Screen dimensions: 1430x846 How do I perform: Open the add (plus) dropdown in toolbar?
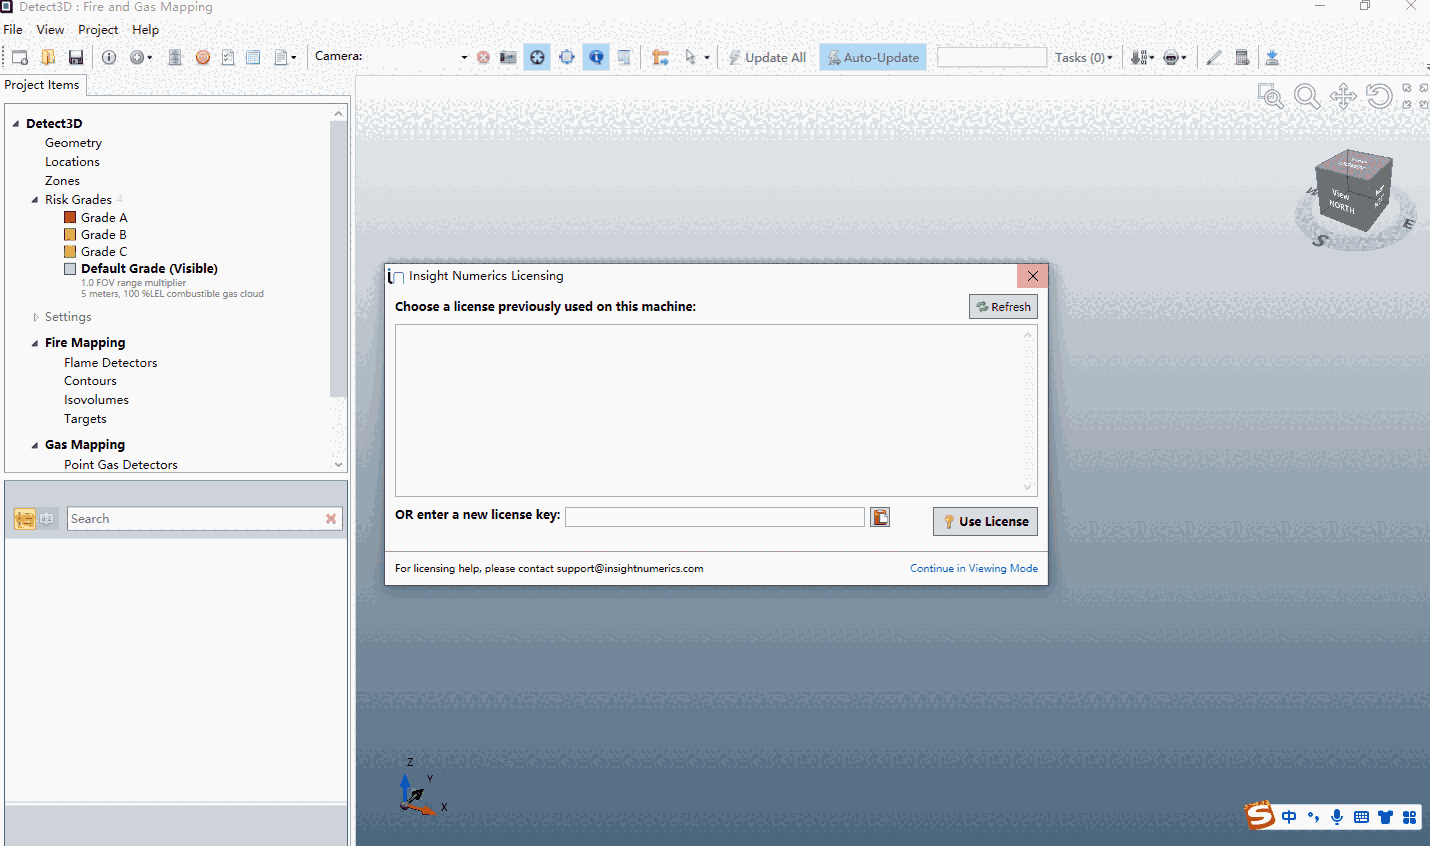[x=141, y=57]
